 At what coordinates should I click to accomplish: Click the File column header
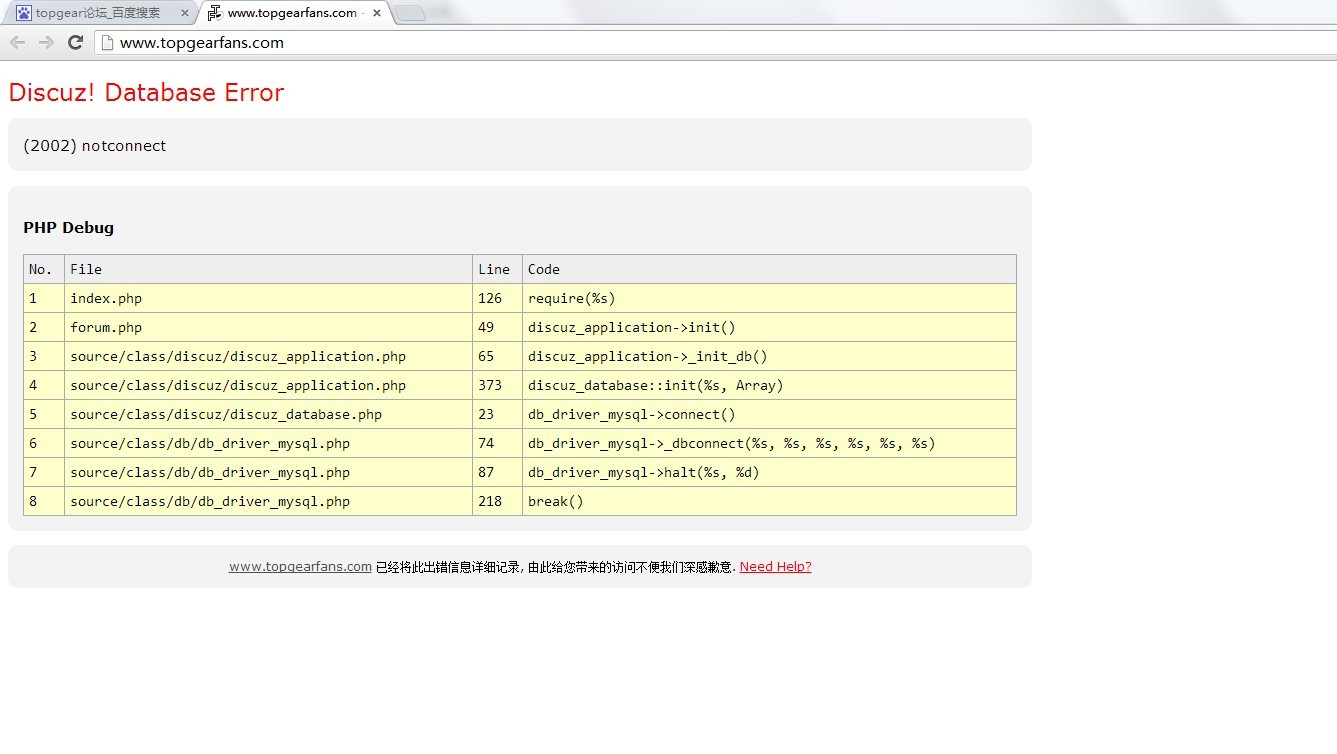pos(268,269)
